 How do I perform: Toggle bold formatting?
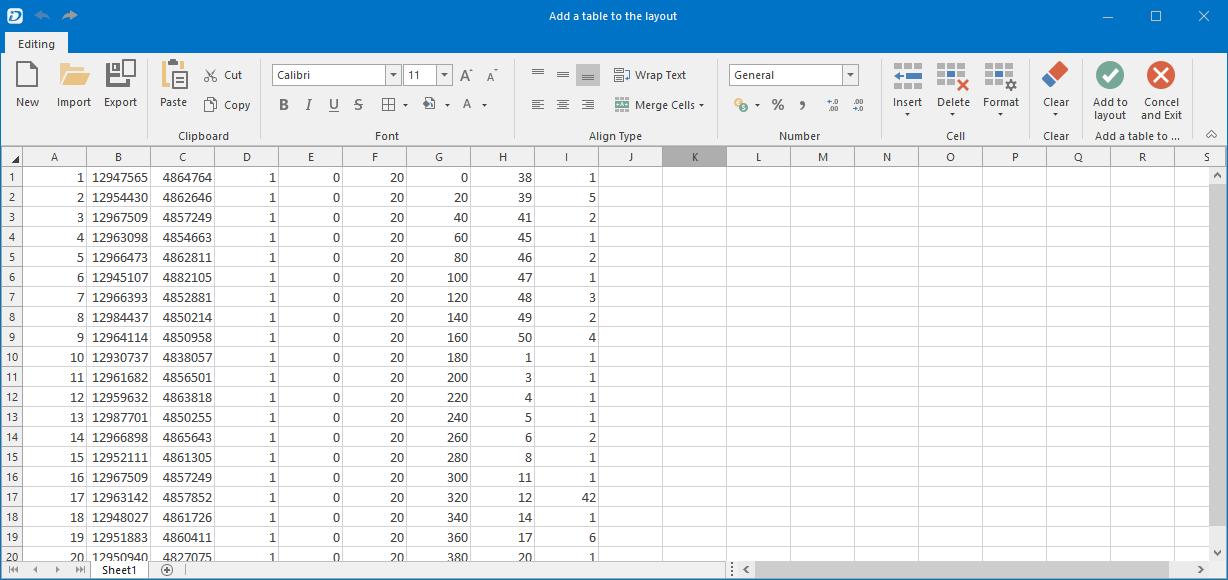point(284,105)
